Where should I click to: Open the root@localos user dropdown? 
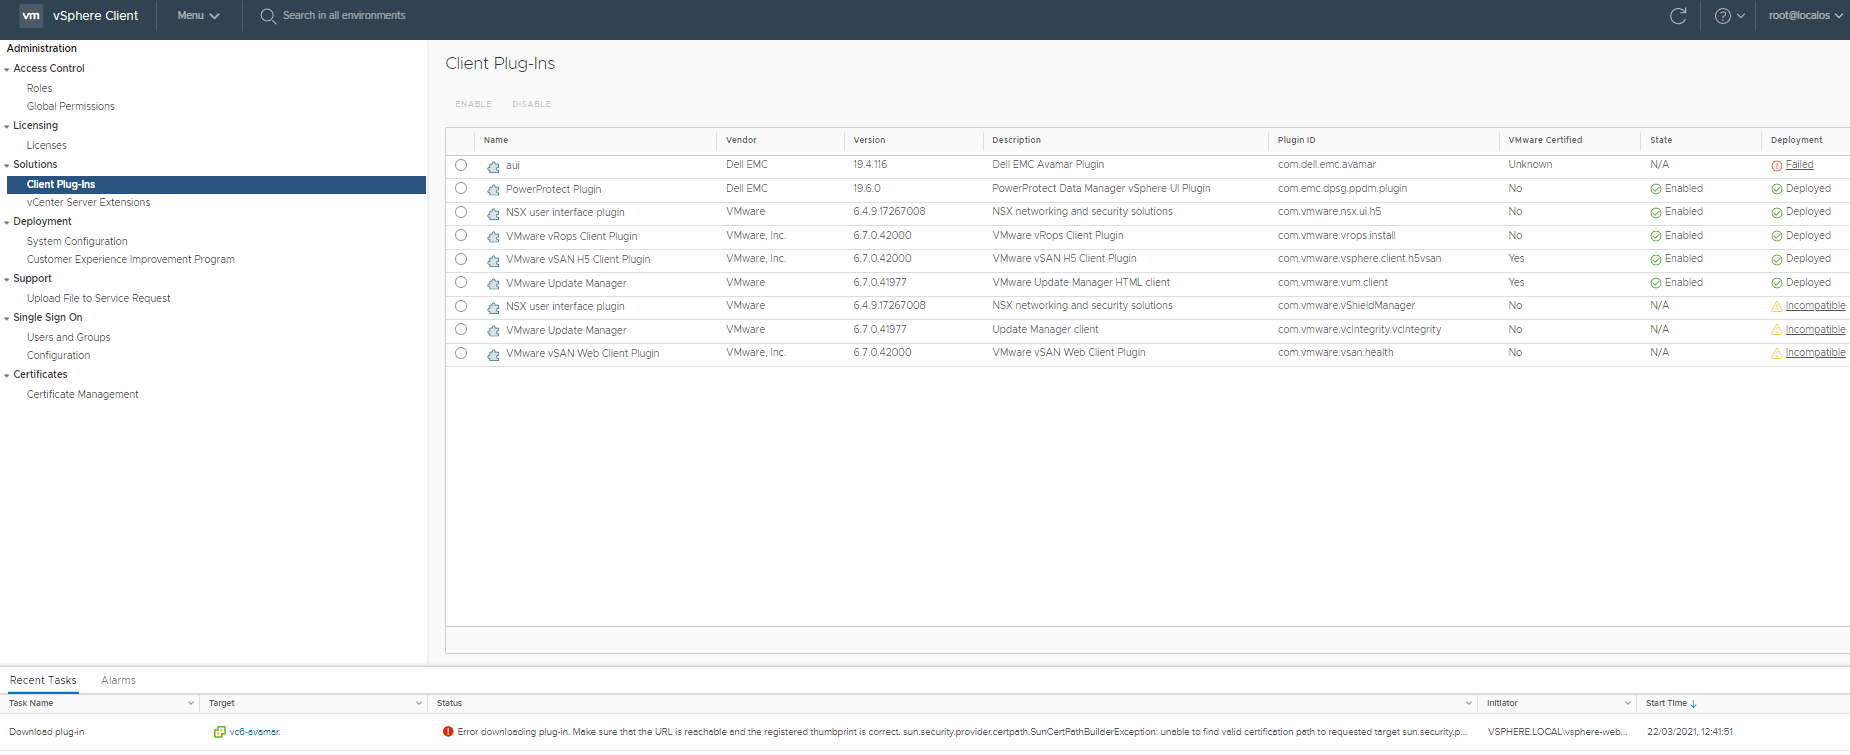tap(1804, 16)
